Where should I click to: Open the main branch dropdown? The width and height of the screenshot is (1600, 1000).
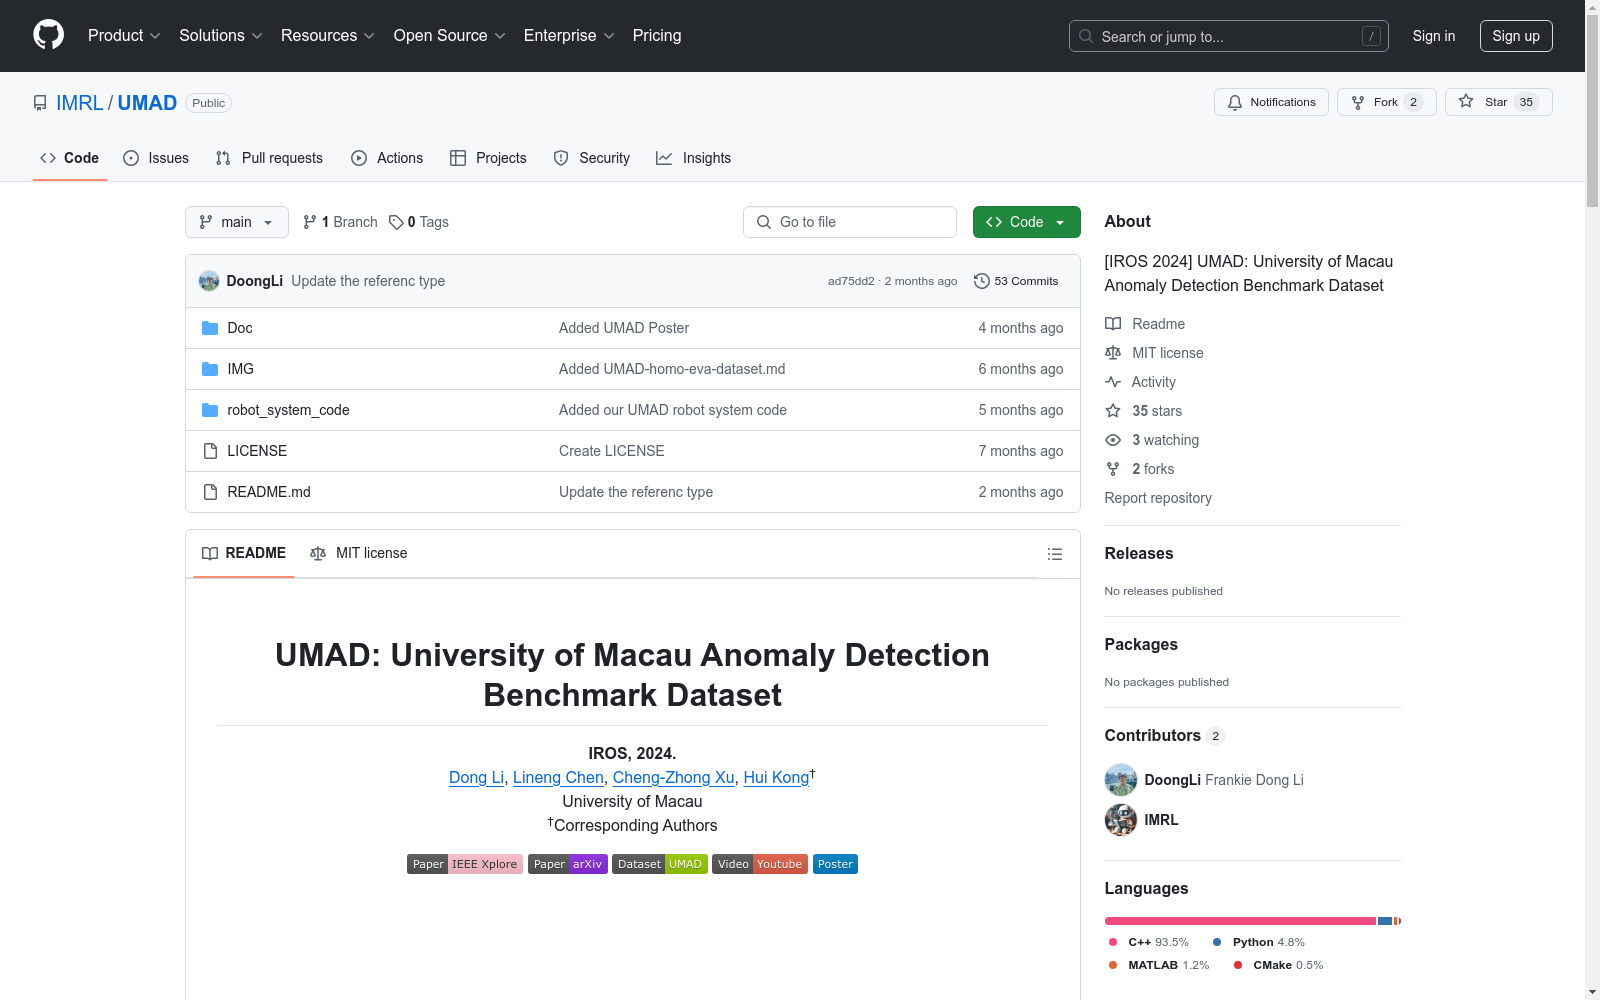[x=236, y=222]
